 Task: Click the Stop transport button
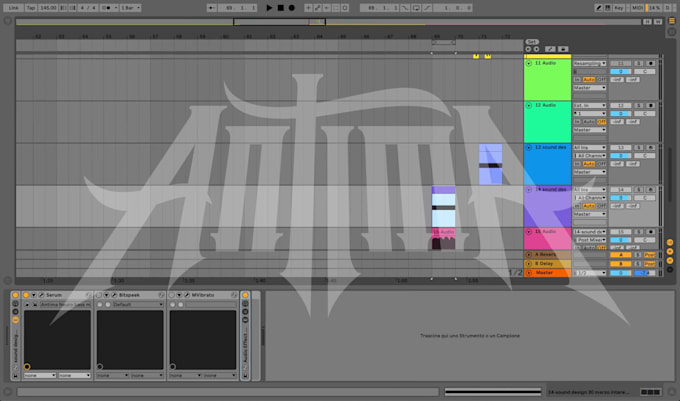point(281,8)
